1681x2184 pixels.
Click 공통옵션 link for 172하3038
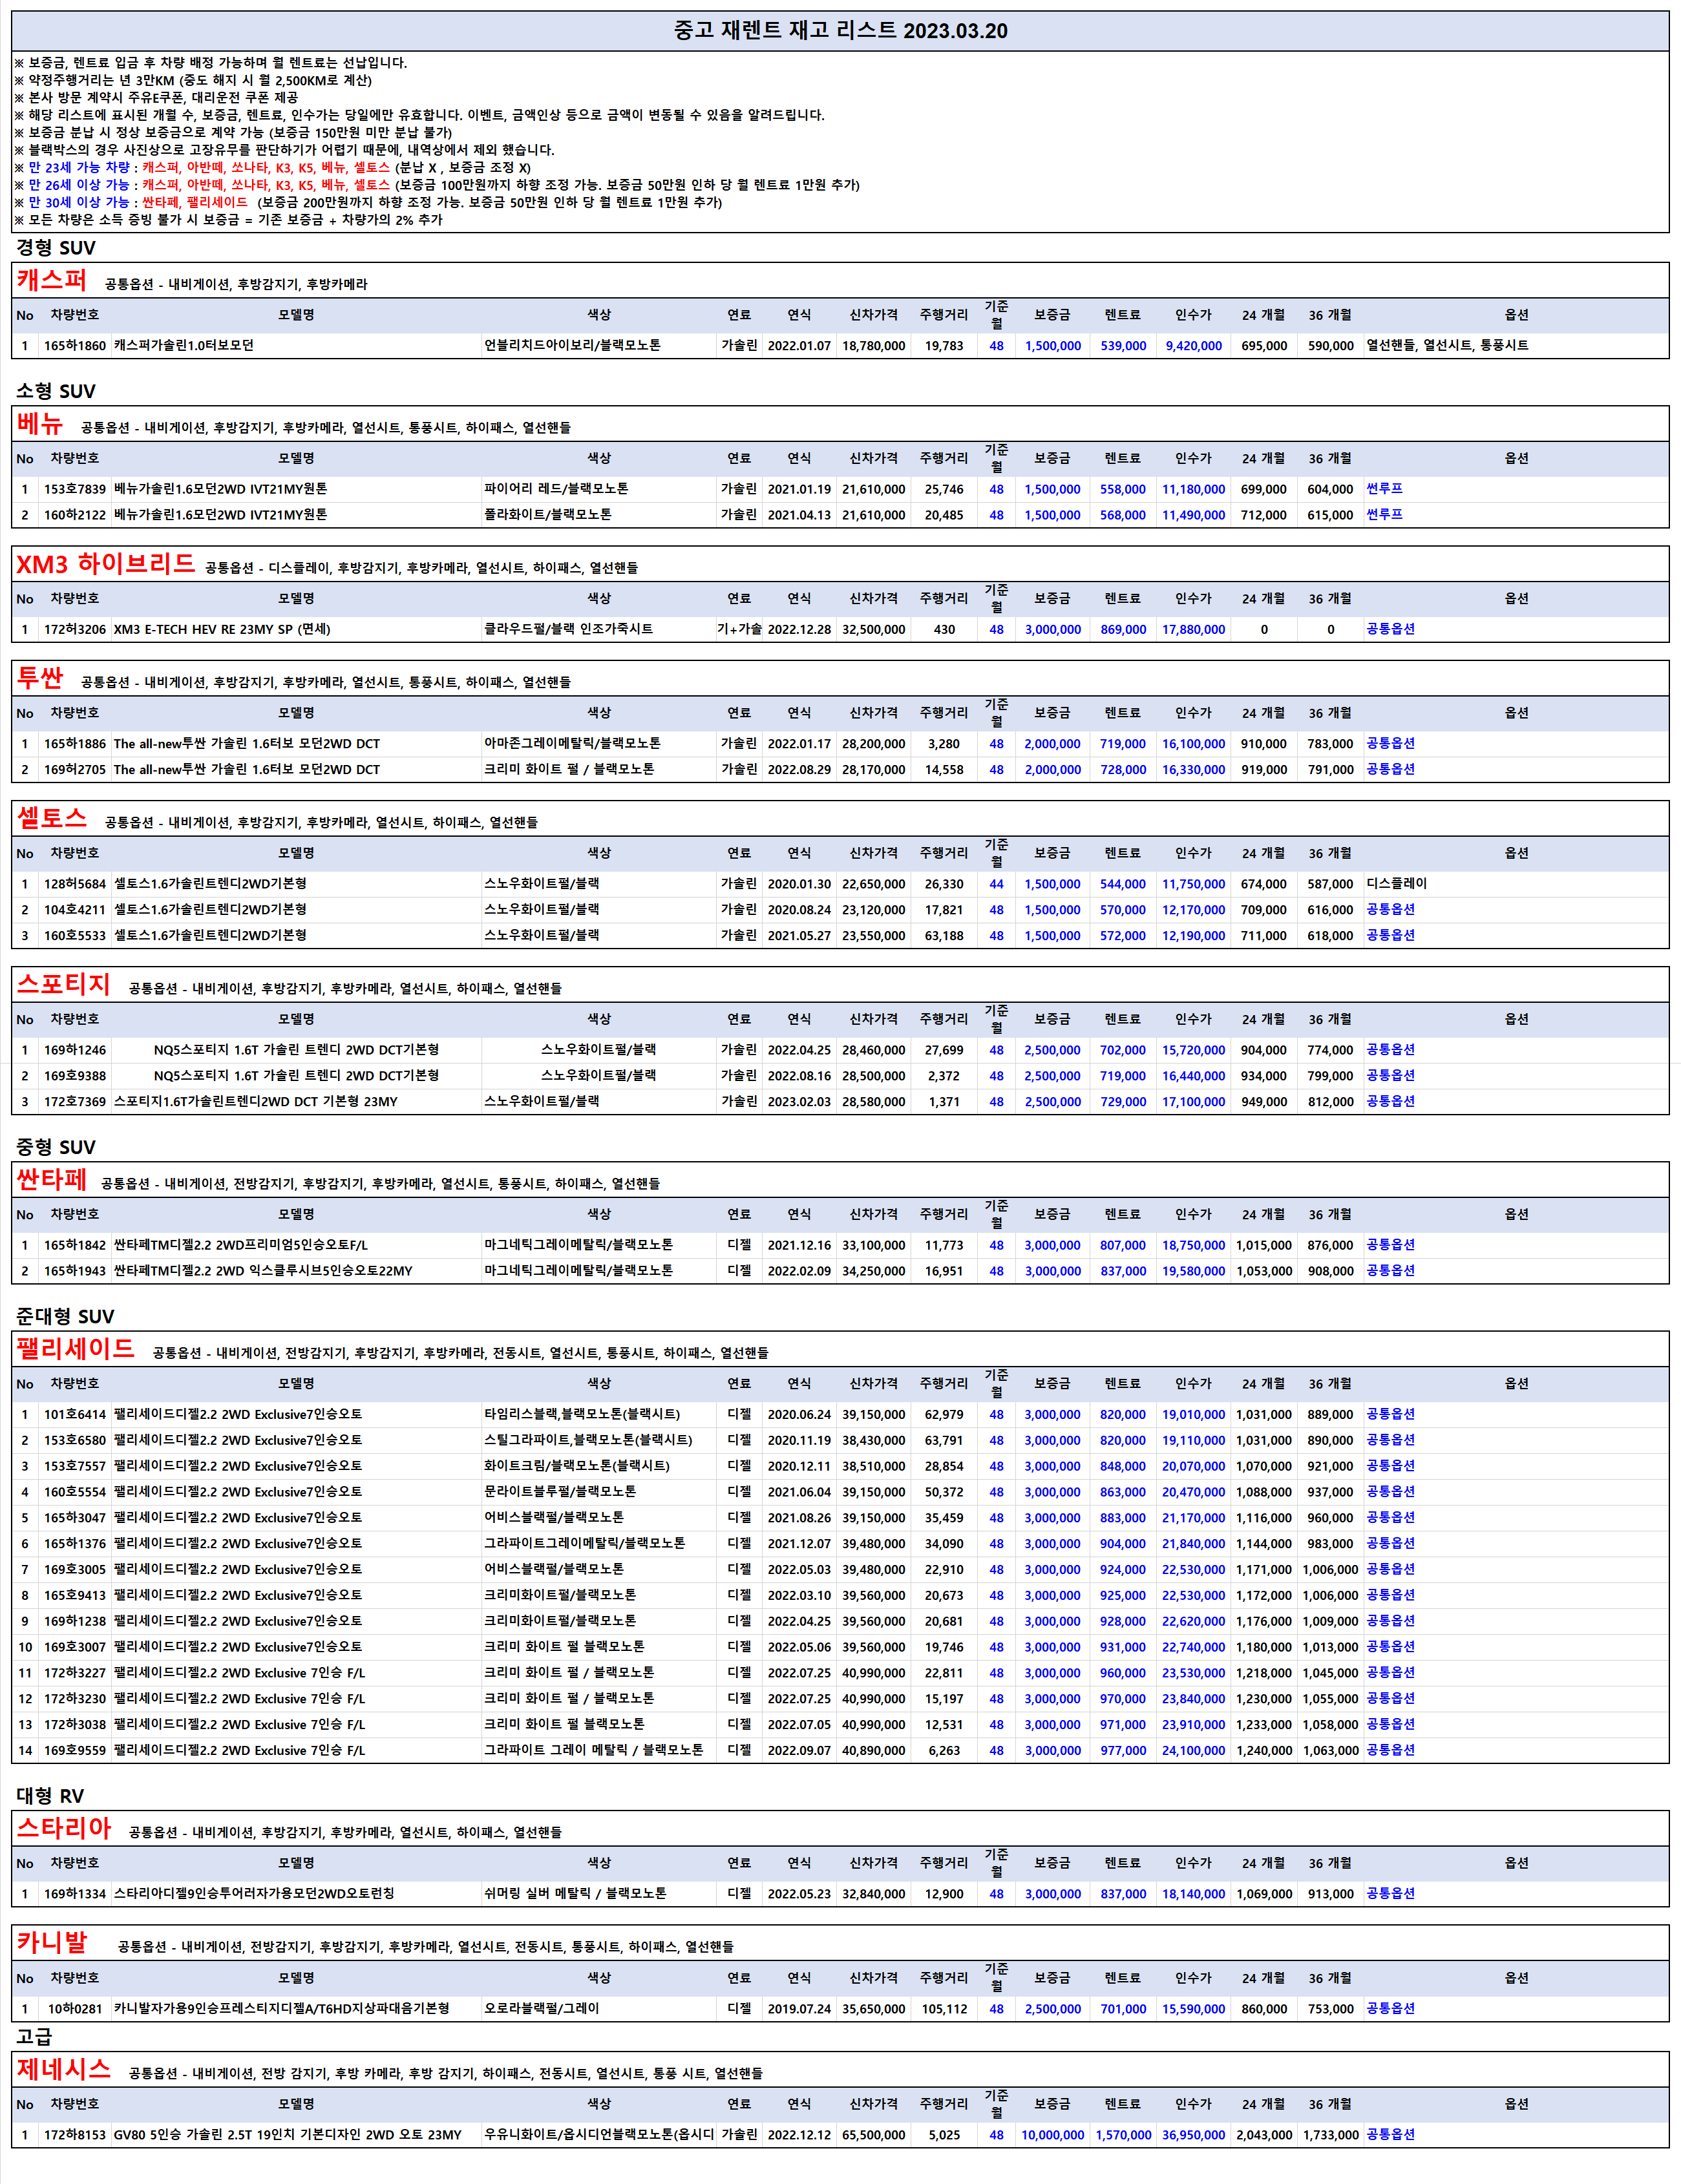[1390, 1725]
